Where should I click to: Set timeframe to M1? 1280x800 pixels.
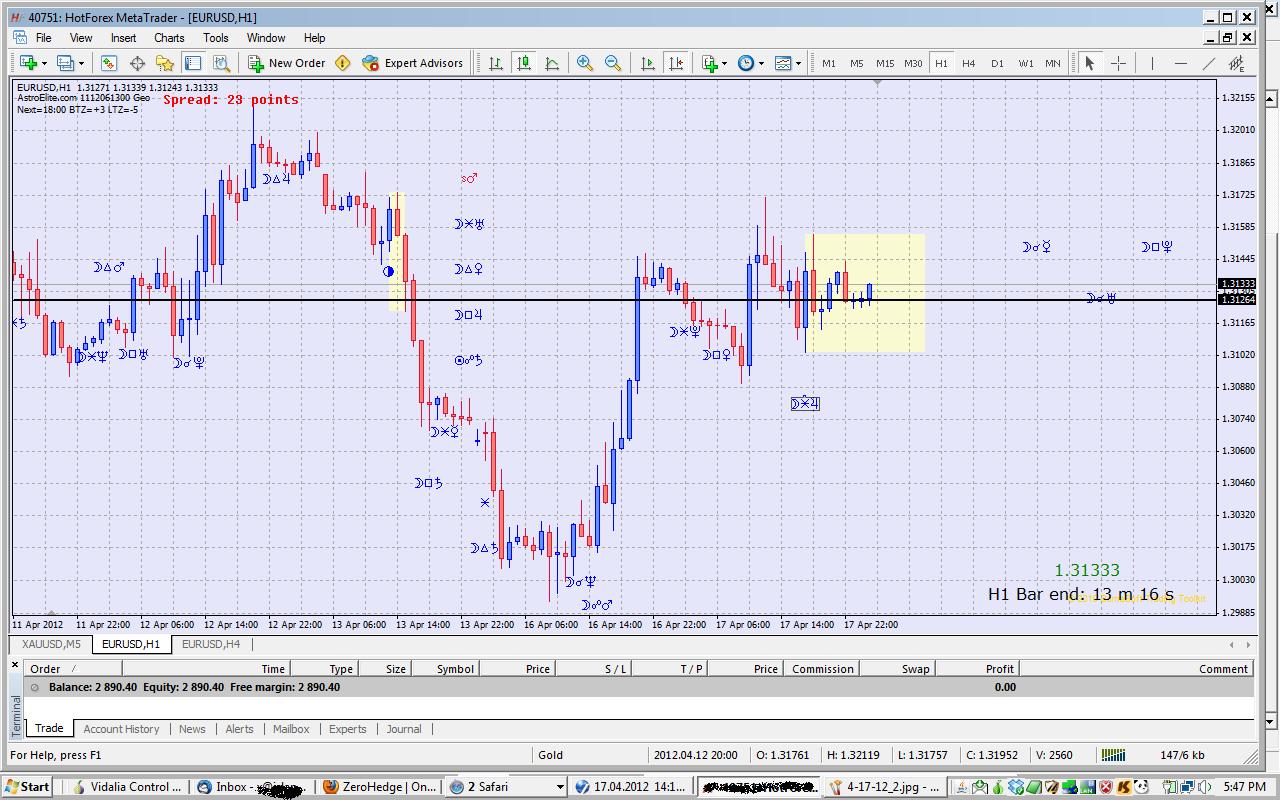pyautogui.click(x=829, y=63)
